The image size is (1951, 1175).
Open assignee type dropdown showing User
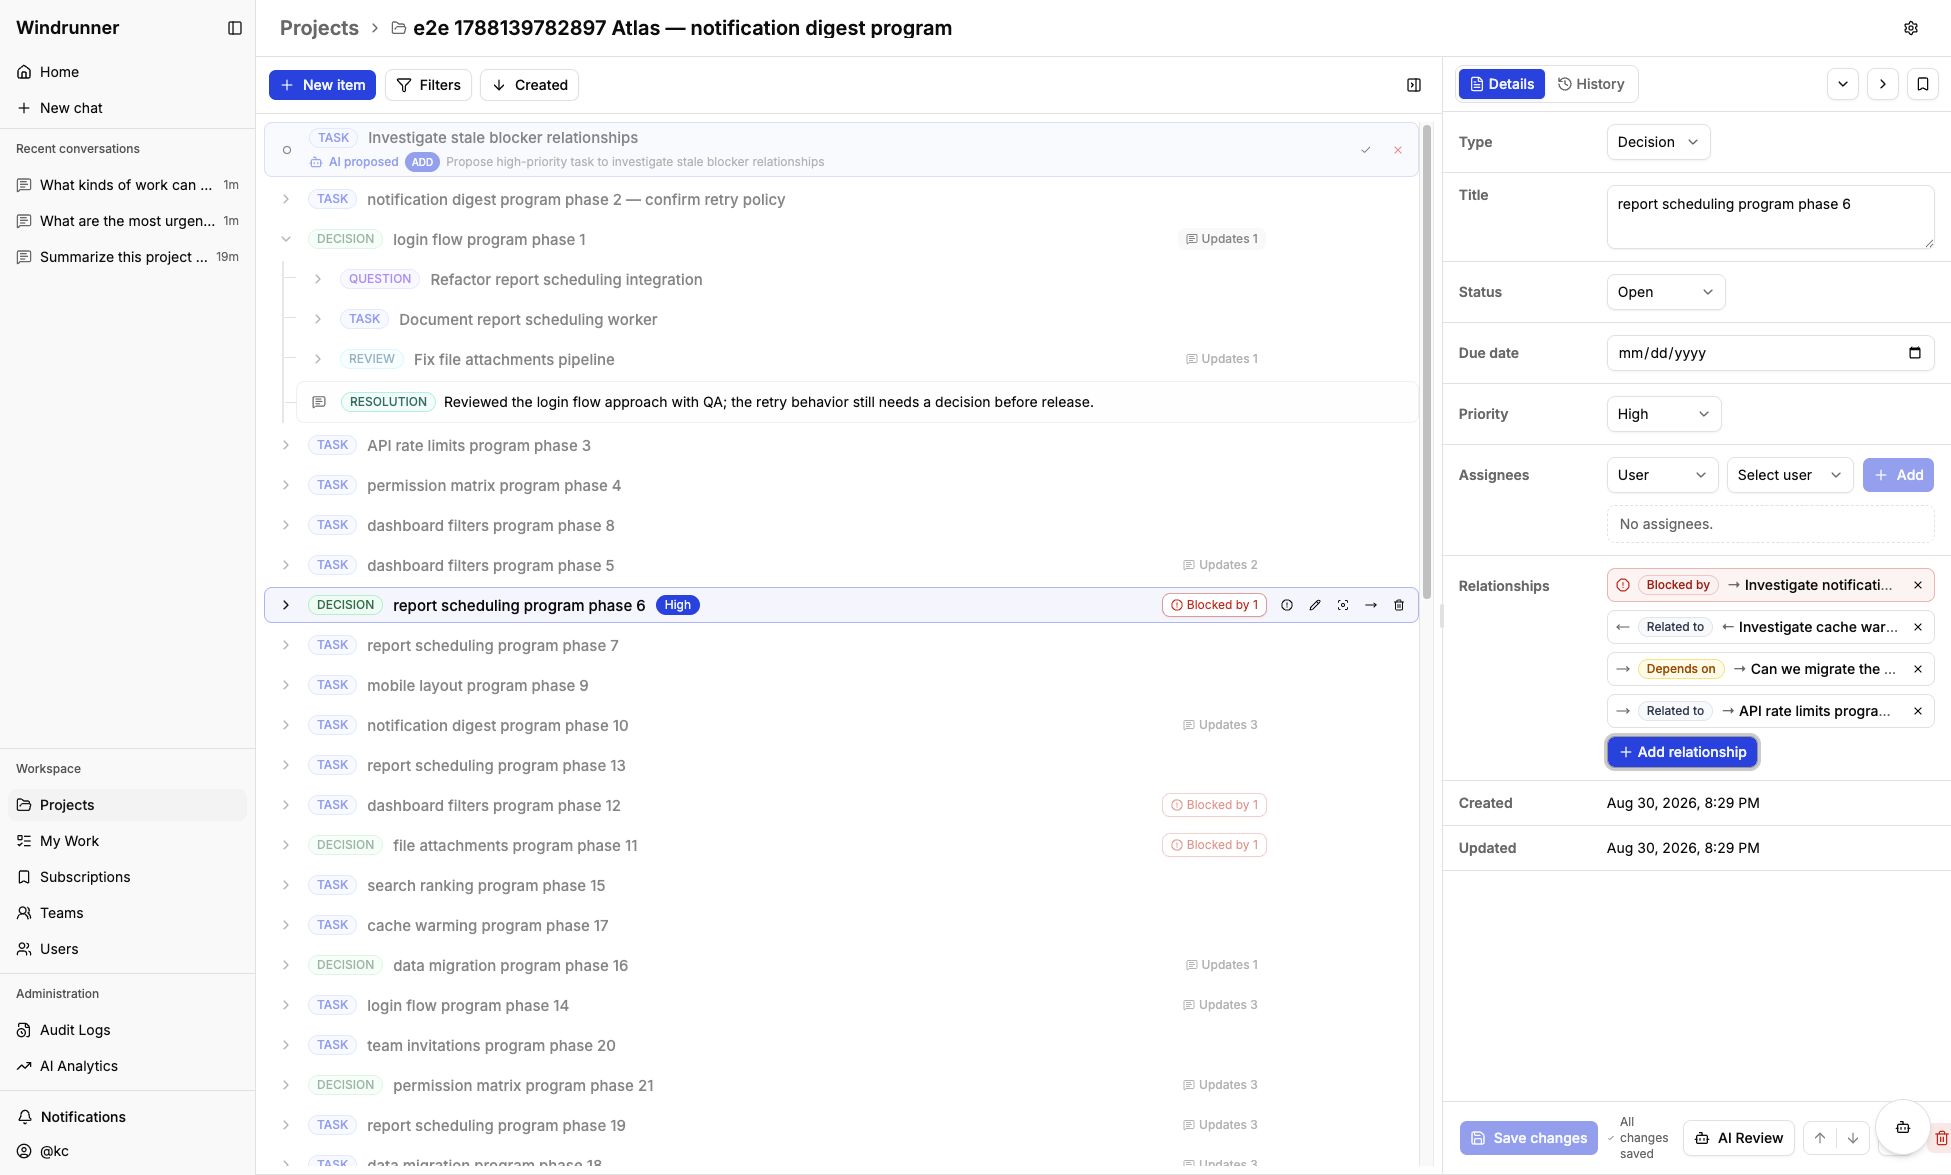click(1662, 475)
